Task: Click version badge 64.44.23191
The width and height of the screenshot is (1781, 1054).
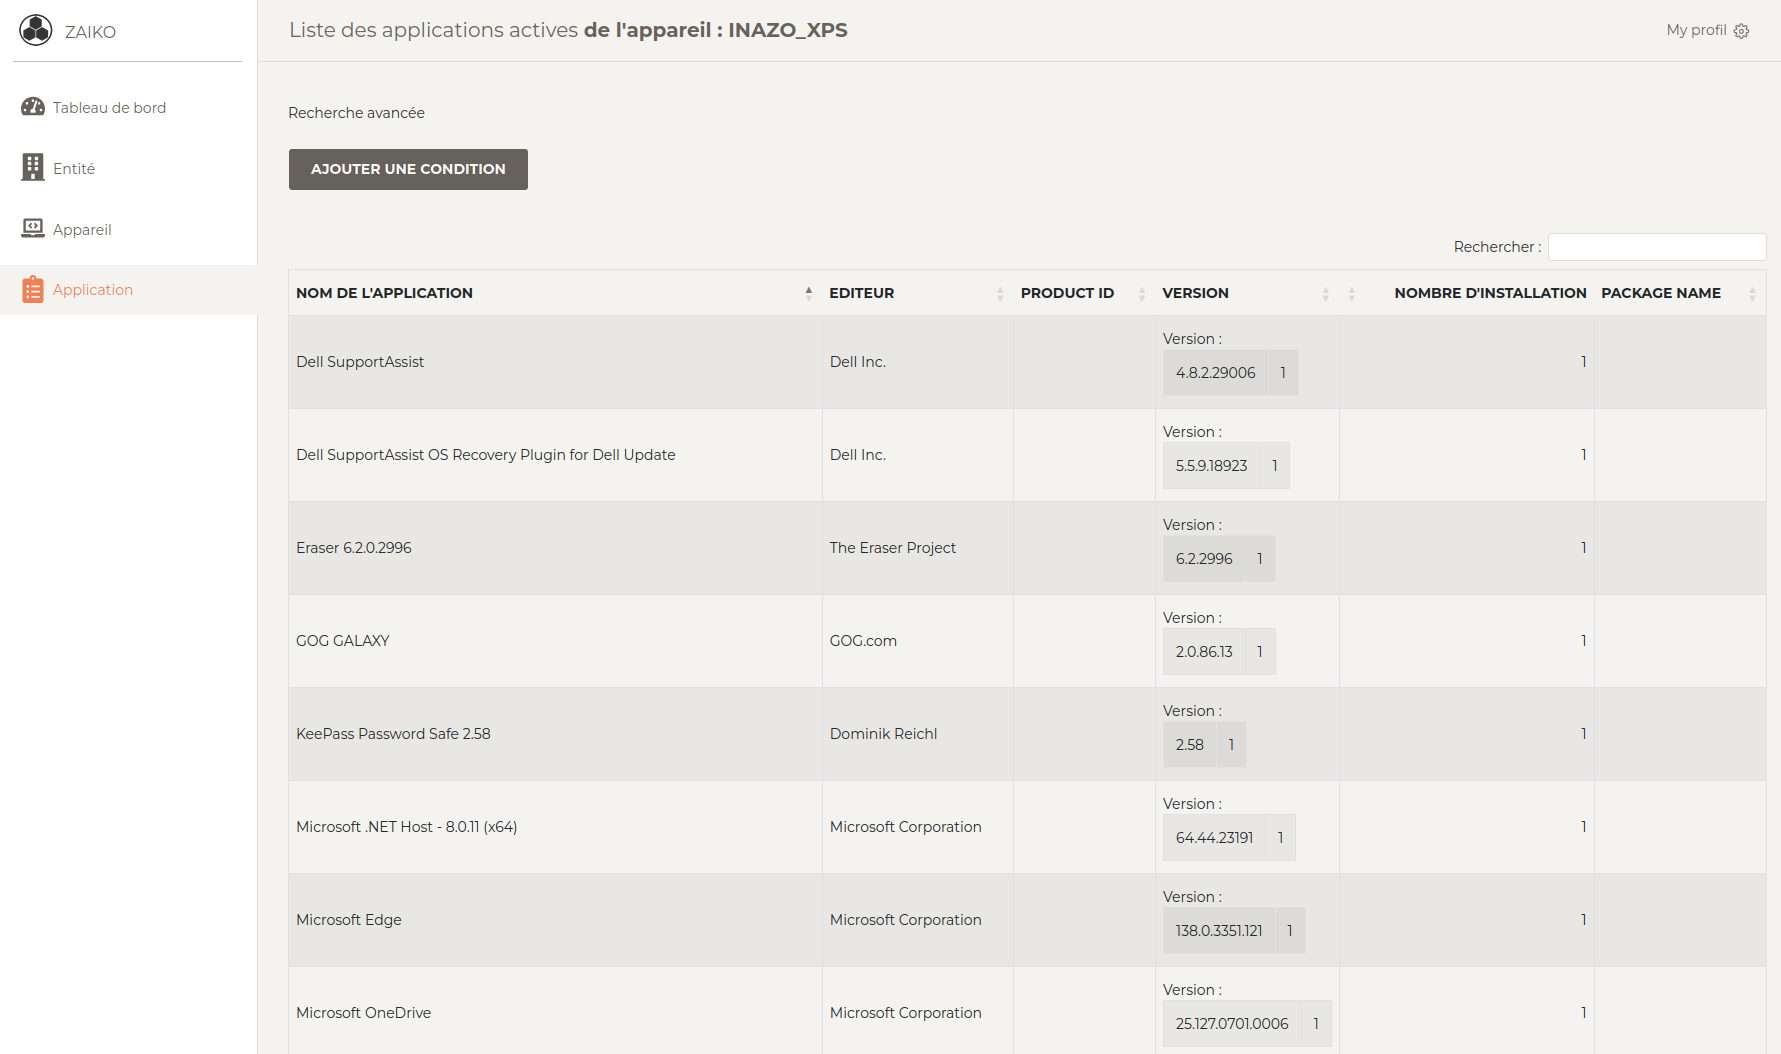Action: pyautogui.click(x=1214, y=838)
